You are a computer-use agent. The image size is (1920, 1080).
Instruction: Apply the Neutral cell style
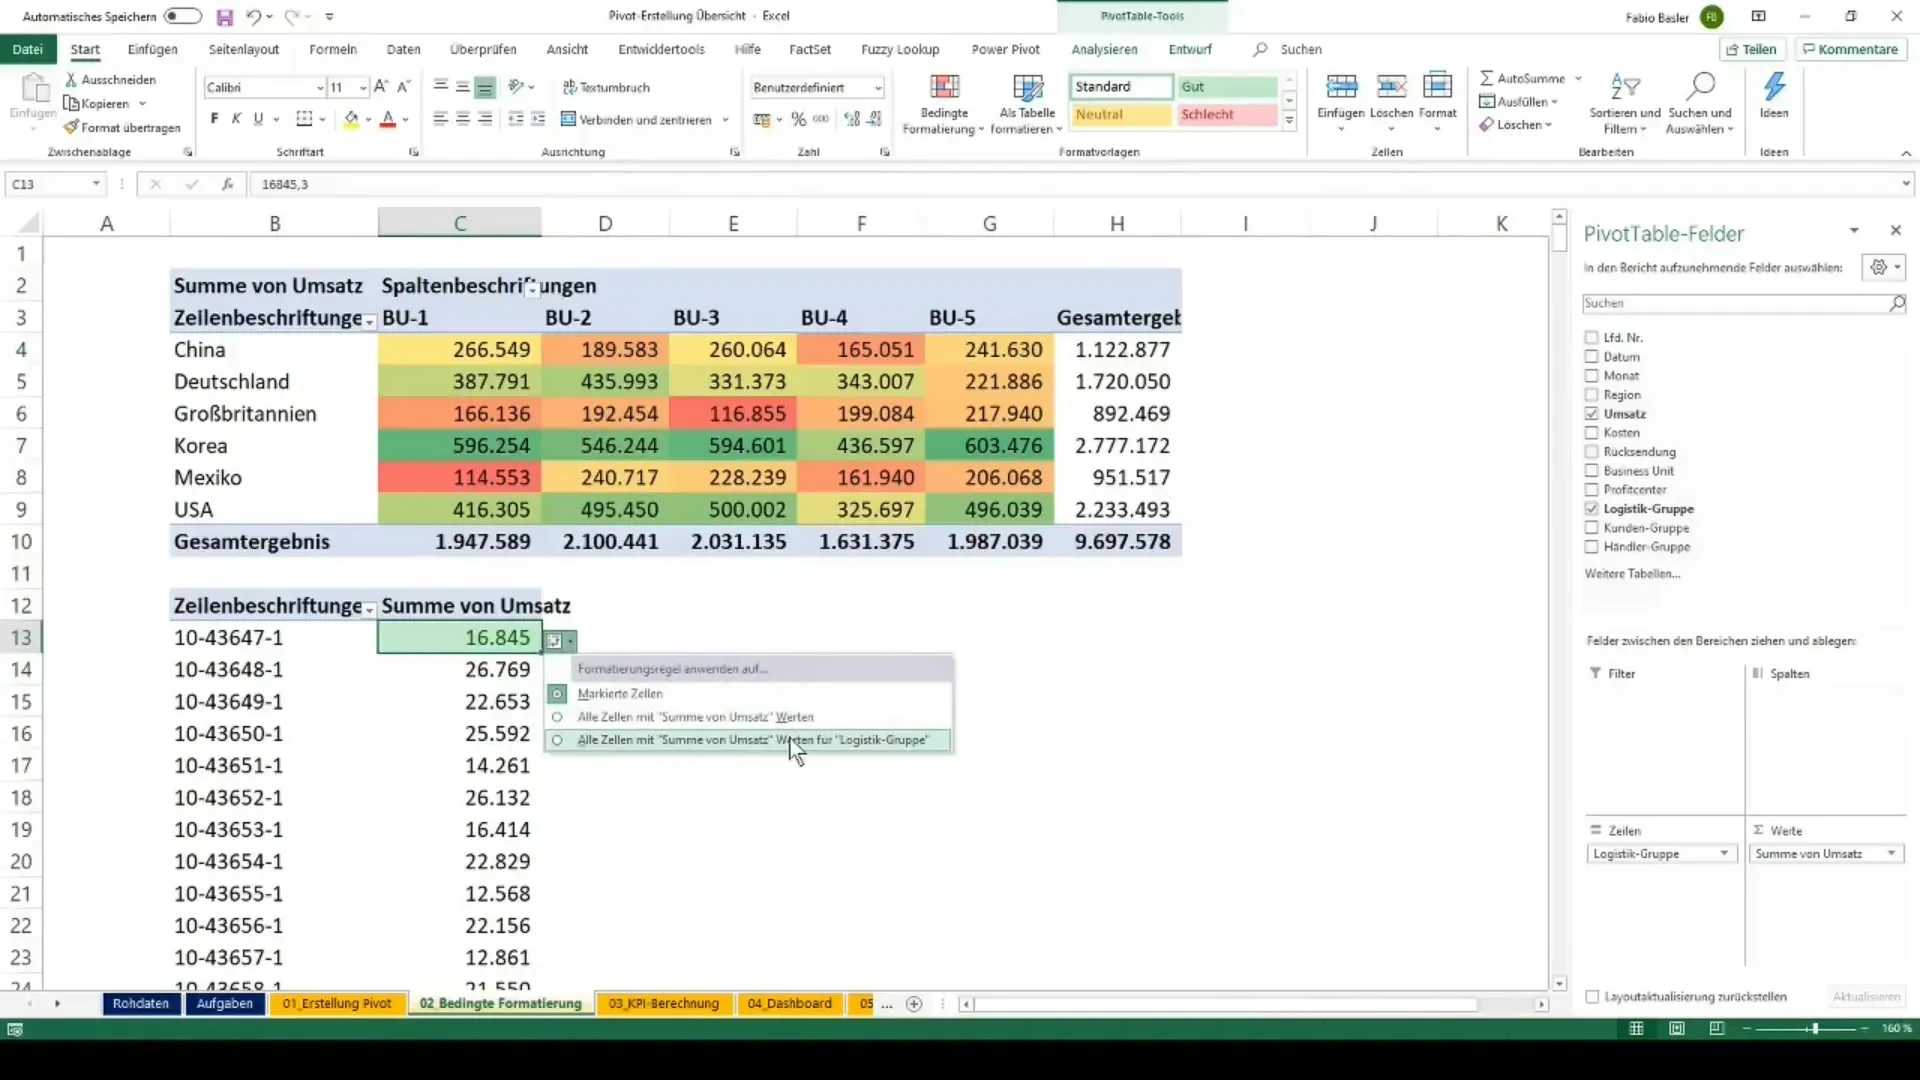[1120, 115]
